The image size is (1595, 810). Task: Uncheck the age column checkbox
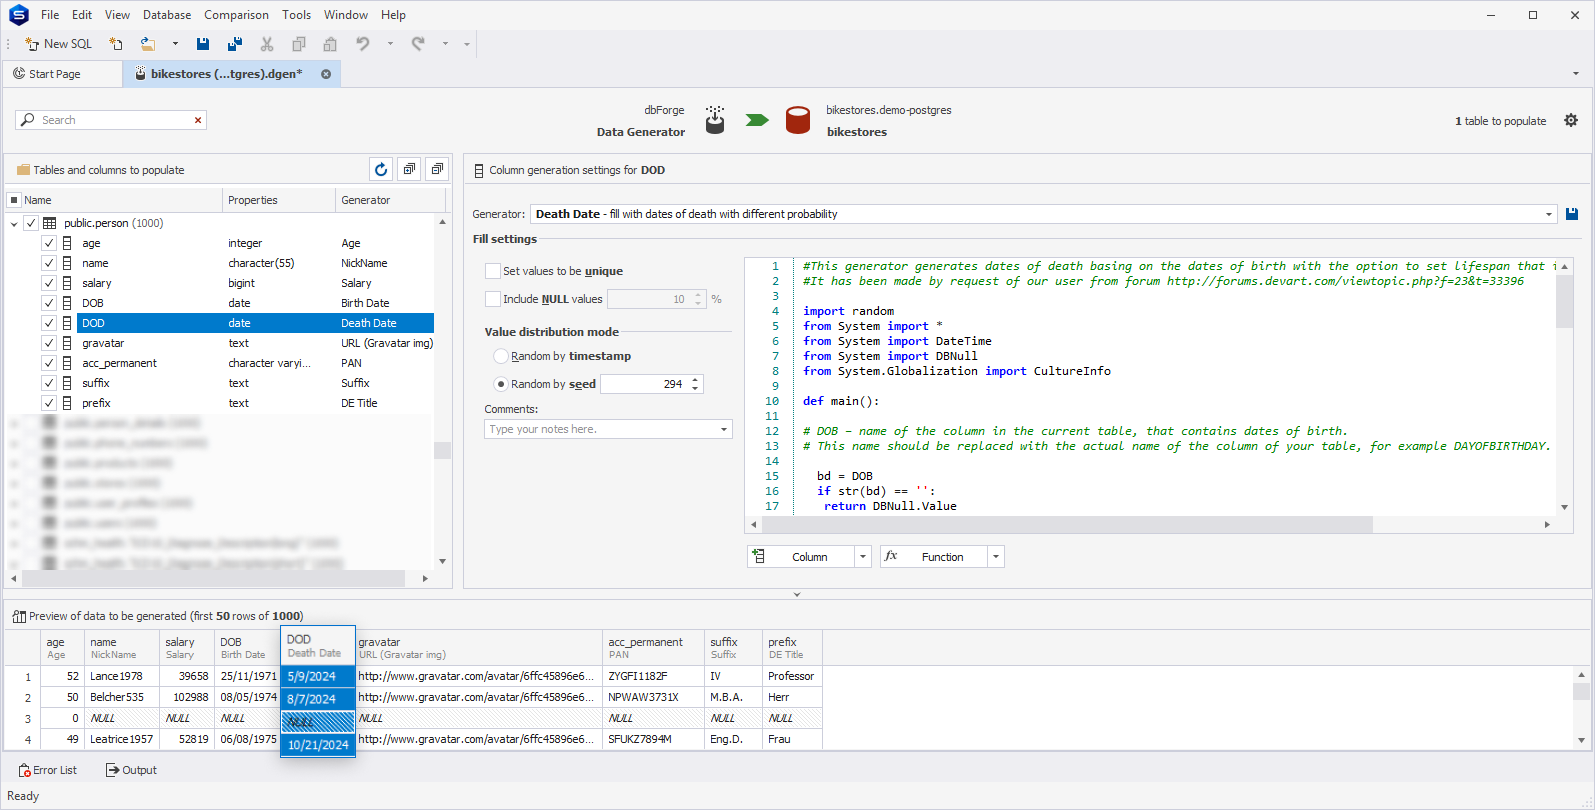[49, 243]
